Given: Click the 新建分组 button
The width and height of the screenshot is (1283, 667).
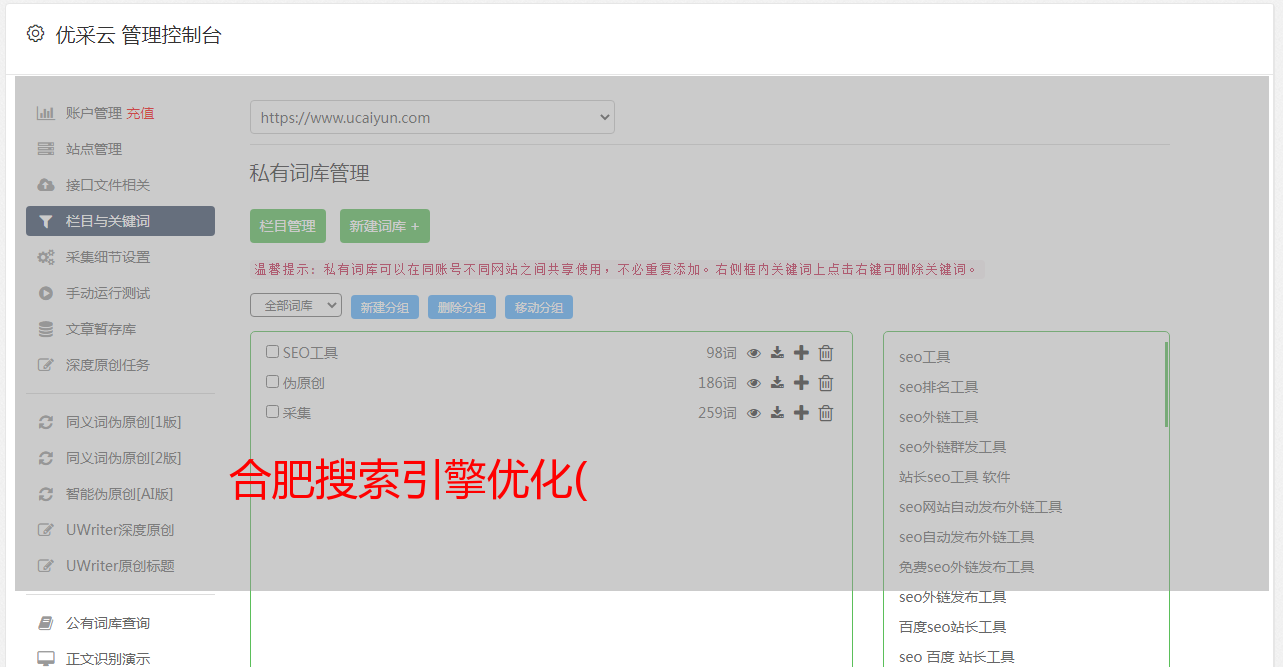Looking at the screenshot, I should [x=385, y=307].
